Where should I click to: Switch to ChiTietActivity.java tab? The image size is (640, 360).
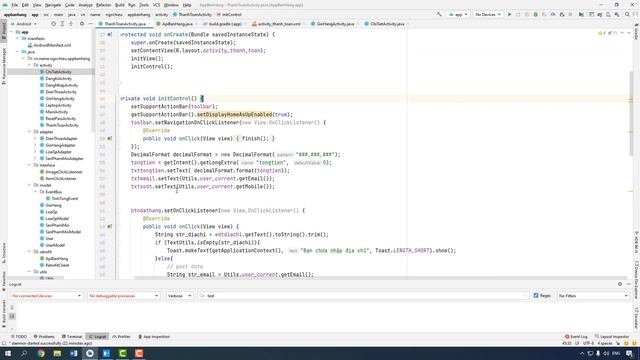tap(387, 24)
